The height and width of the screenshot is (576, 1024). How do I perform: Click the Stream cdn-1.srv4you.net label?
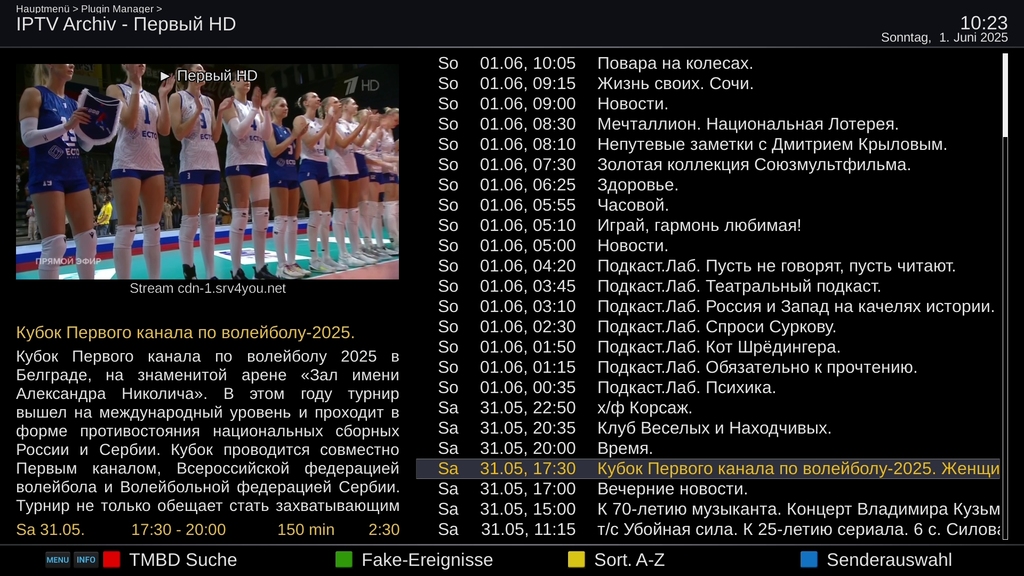pos(208,288)
